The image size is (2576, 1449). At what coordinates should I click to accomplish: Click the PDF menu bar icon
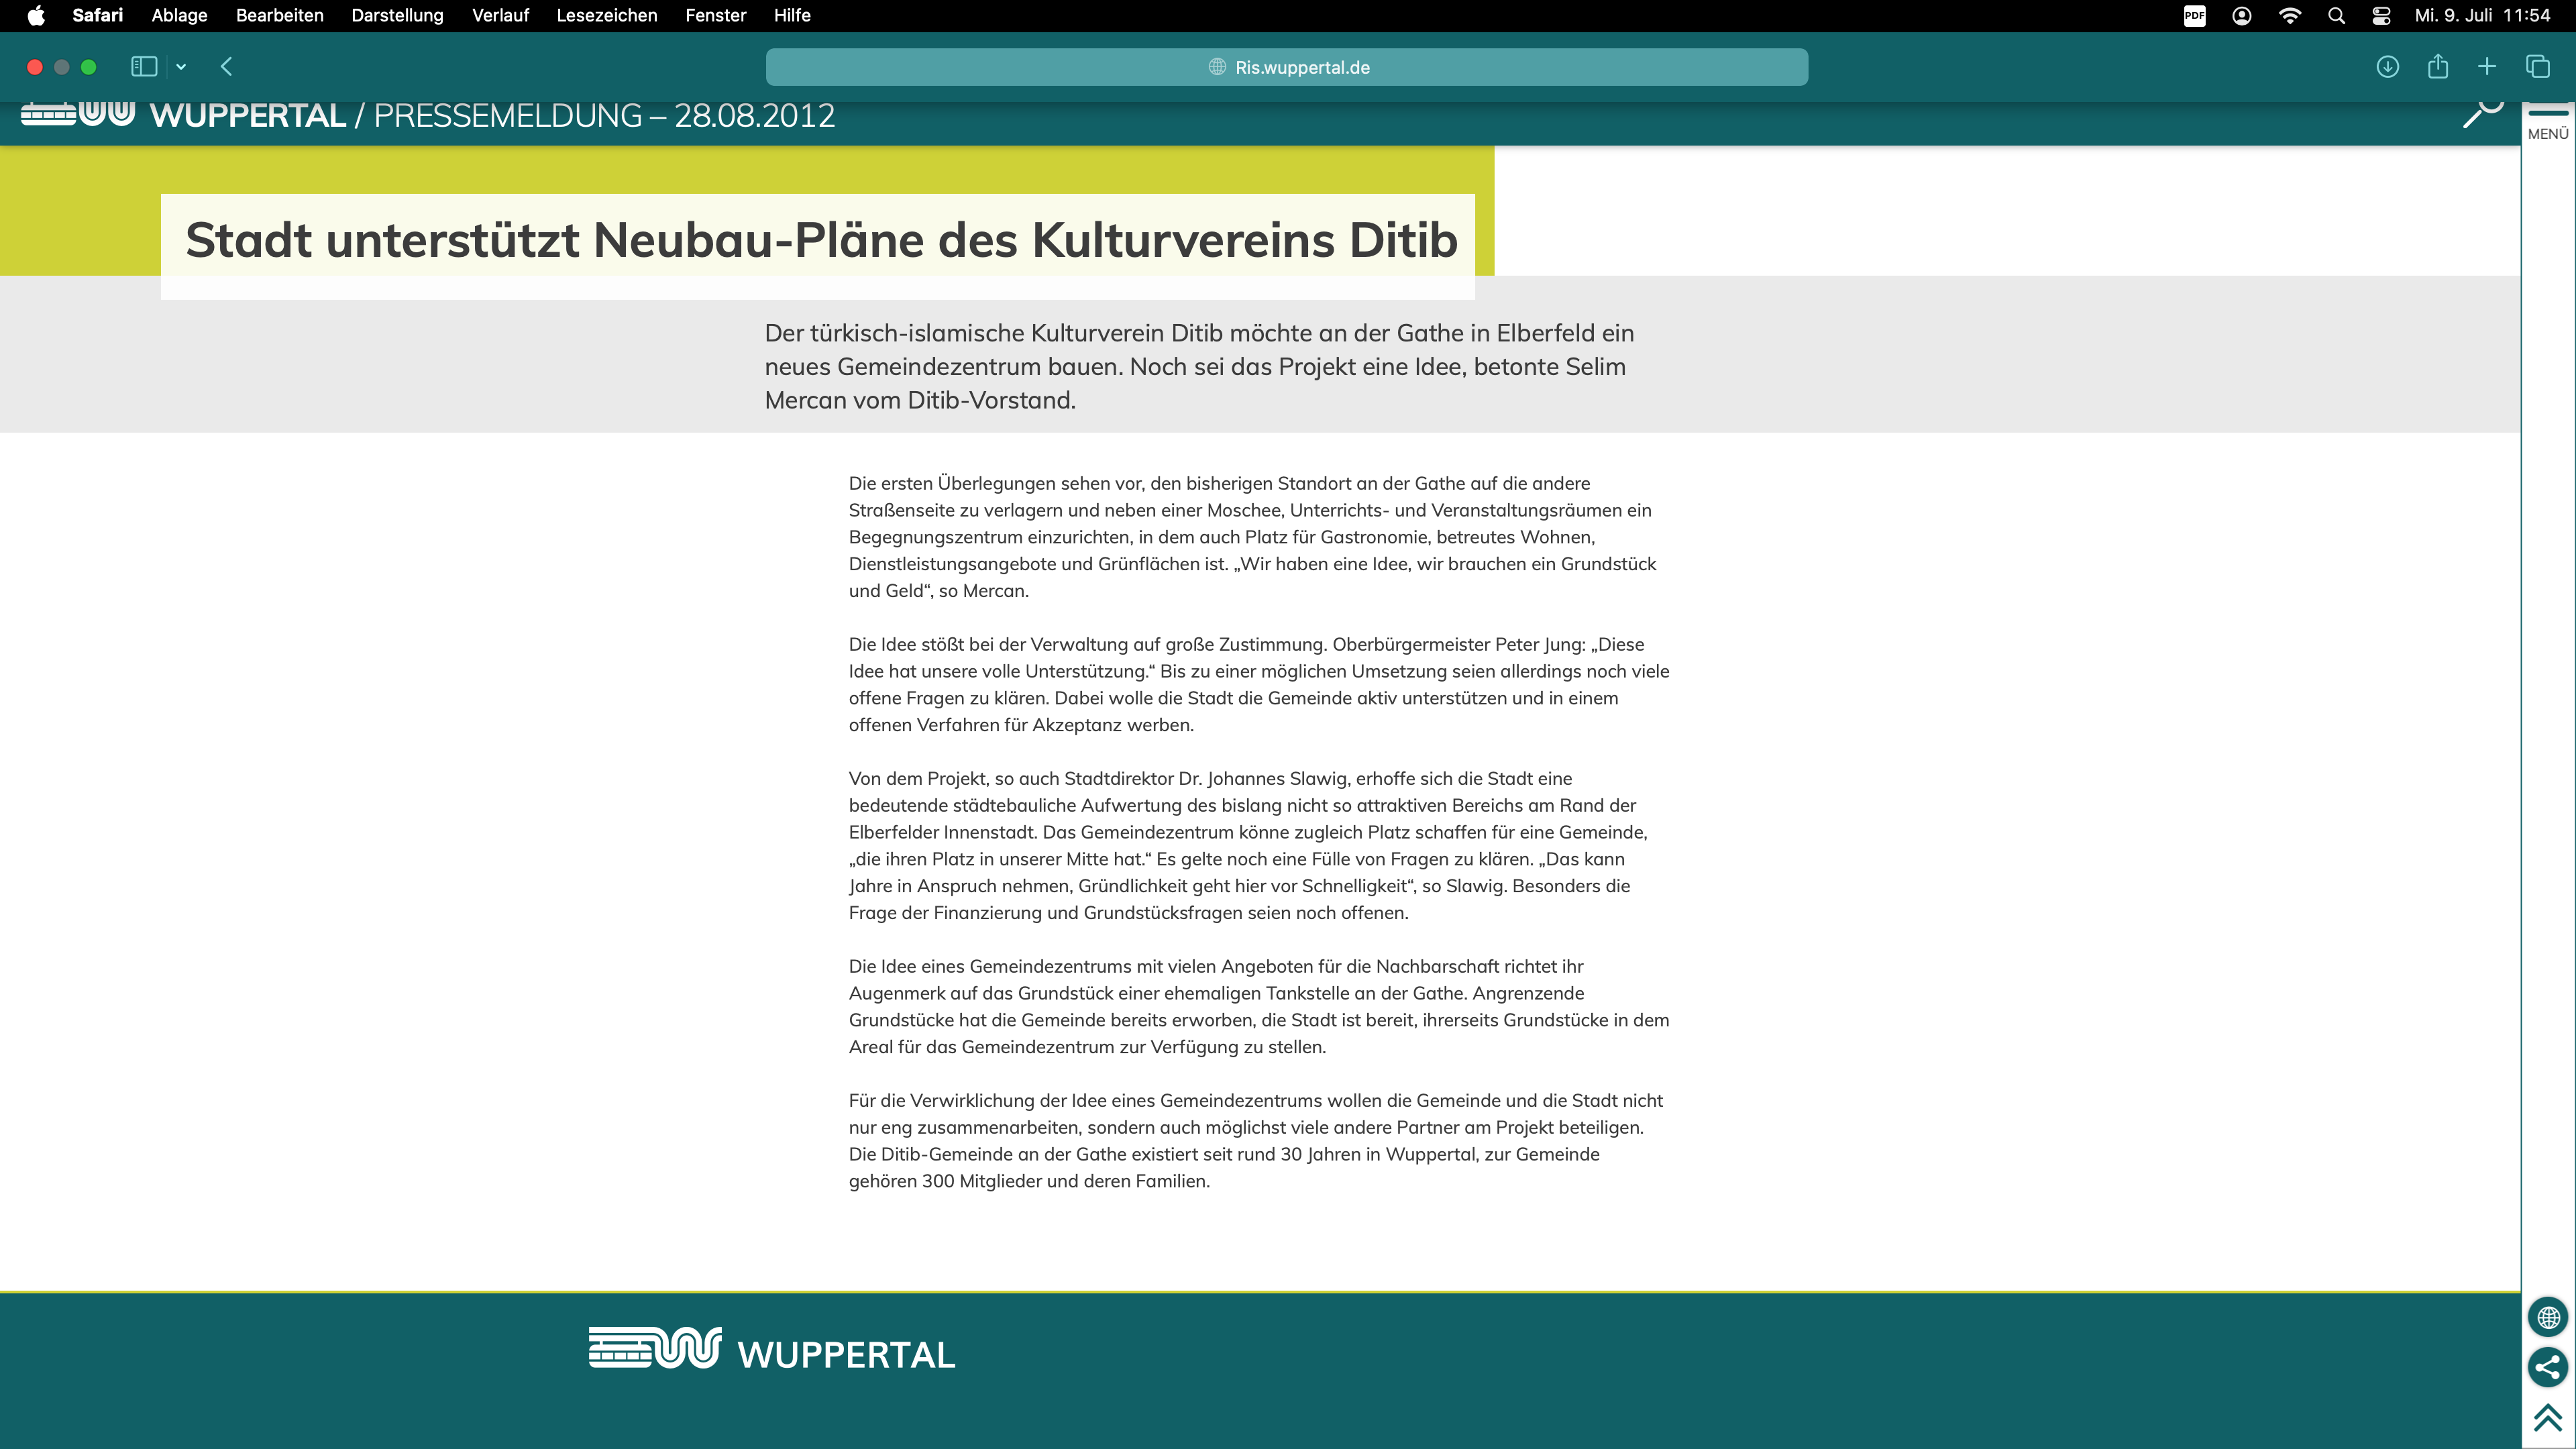pos(2194,15)
